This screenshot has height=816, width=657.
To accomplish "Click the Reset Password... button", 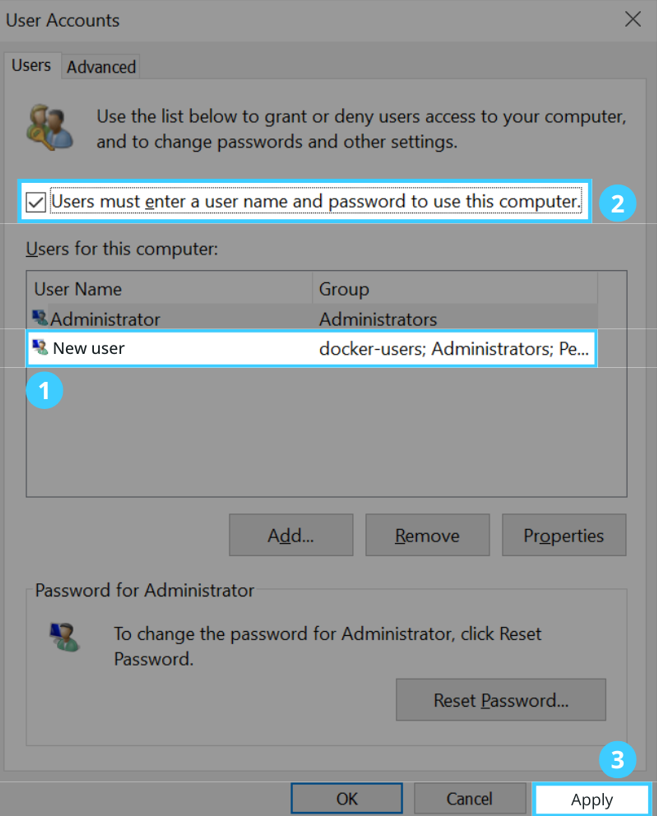I will click(500, 700).
